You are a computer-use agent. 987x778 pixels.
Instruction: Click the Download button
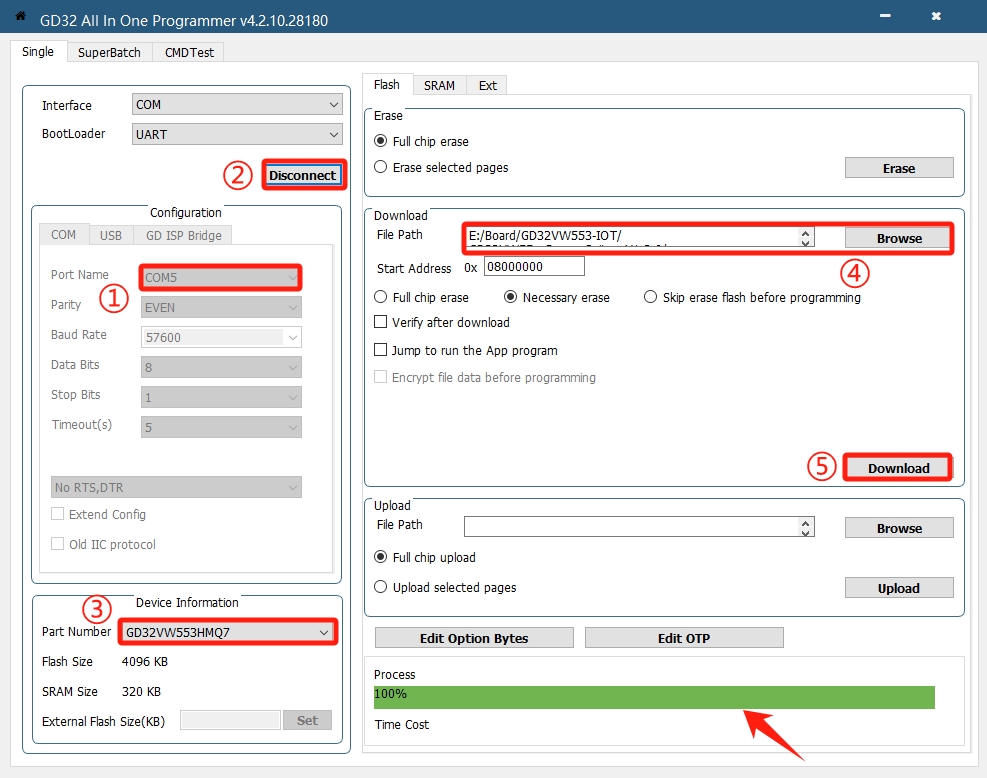click(x=898, y=468)
